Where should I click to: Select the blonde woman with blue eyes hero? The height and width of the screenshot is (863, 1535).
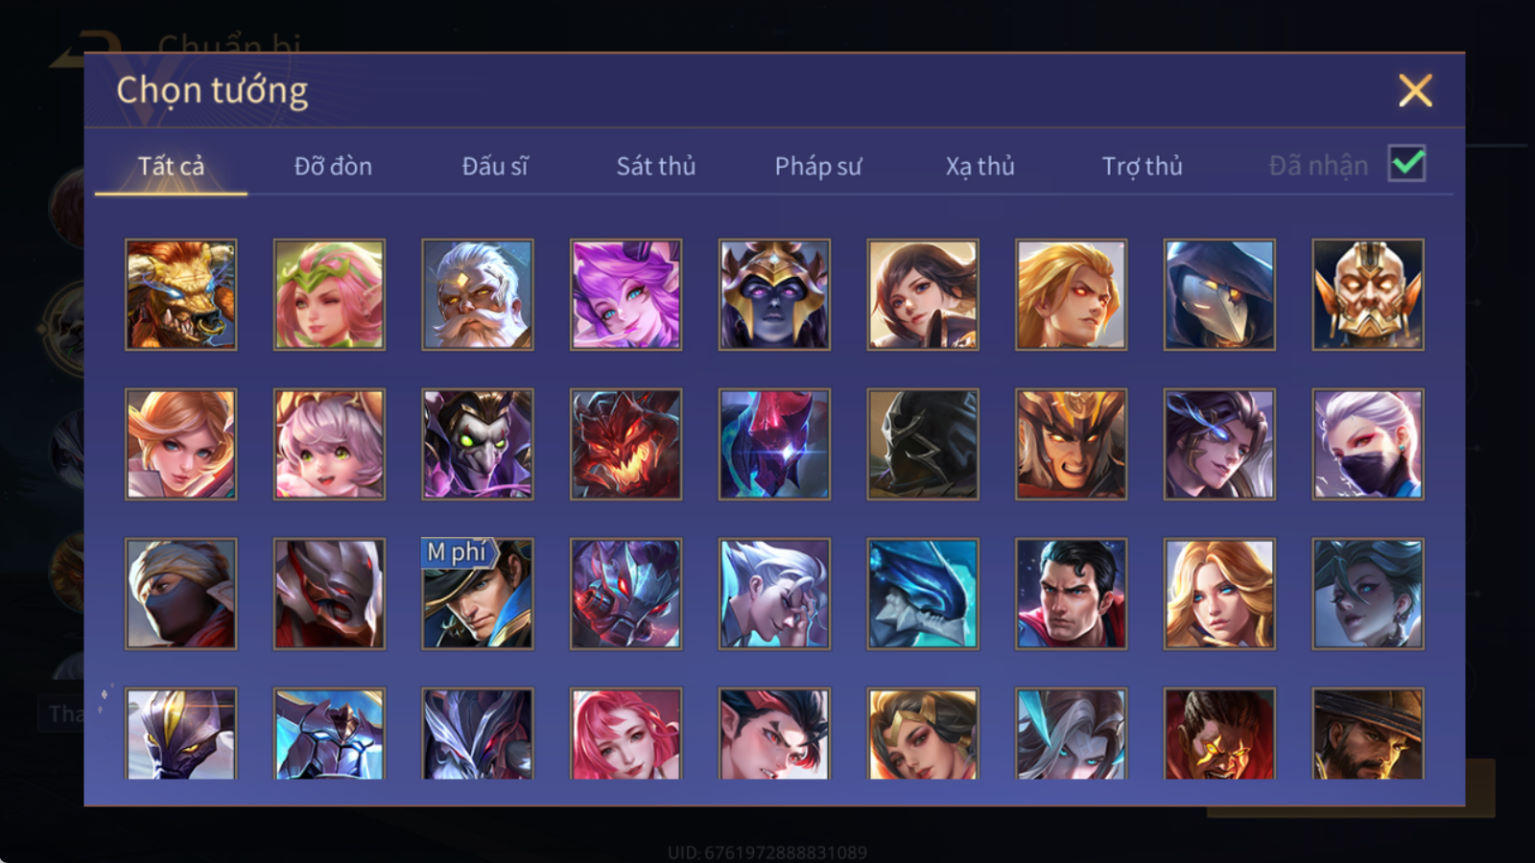[1219, 594]
